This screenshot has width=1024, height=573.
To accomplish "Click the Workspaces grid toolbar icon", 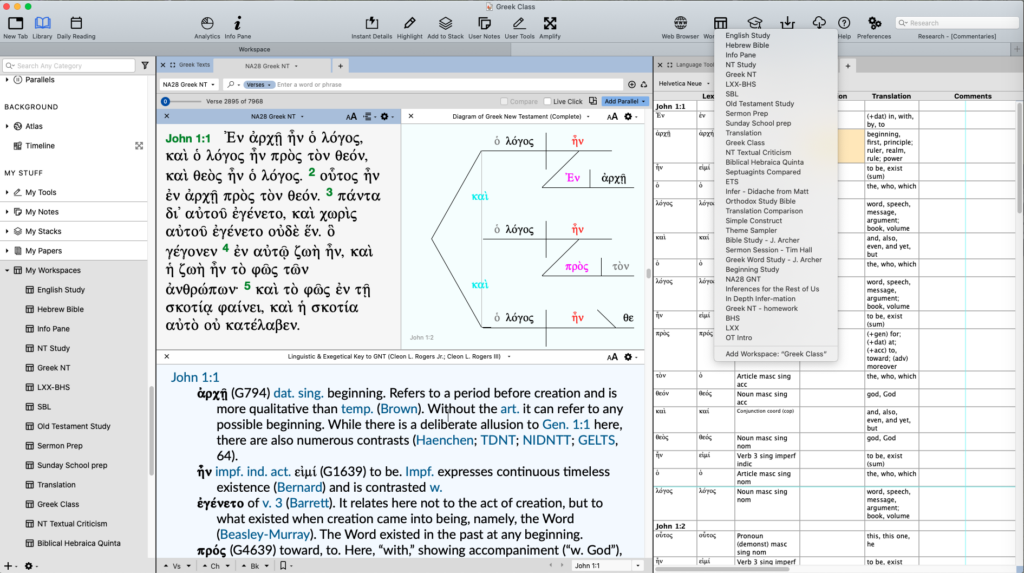I will pos(720,24).
